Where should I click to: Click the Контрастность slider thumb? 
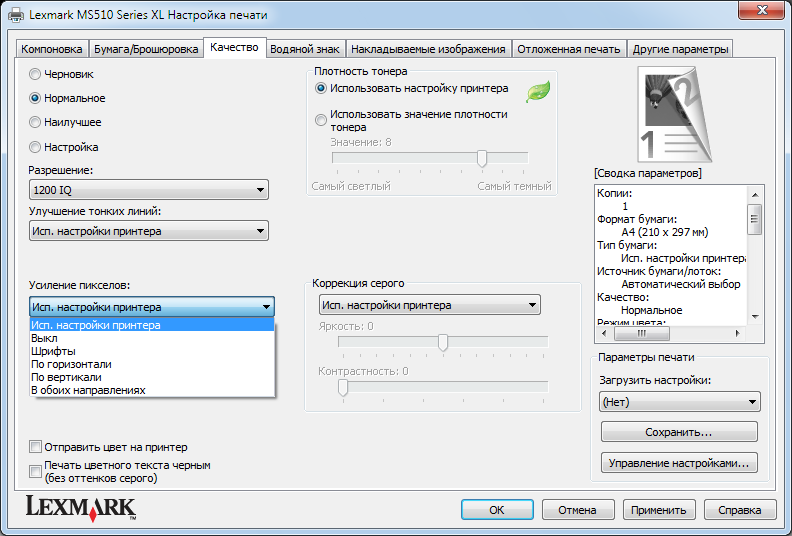point(343,387)
